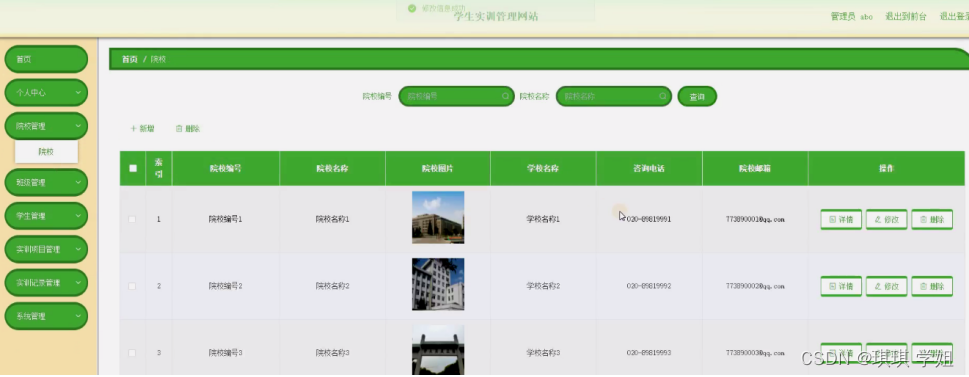This screenshot has height=377, width=969.
Task: Click phone number 020-89819993
Action: [649, 353]
